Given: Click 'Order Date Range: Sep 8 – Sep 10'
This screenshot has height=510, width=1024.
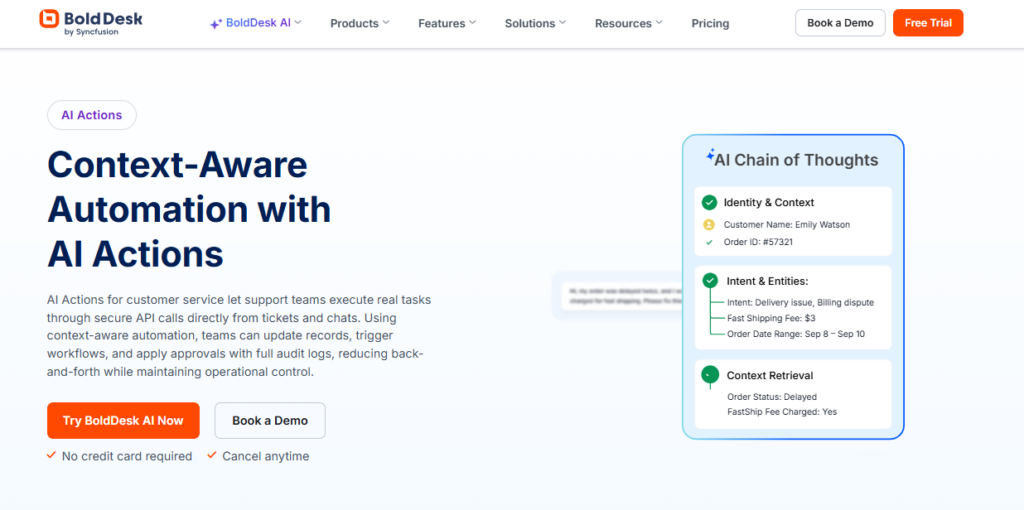Looking at the screenshot, I should [x=795, y=334].
